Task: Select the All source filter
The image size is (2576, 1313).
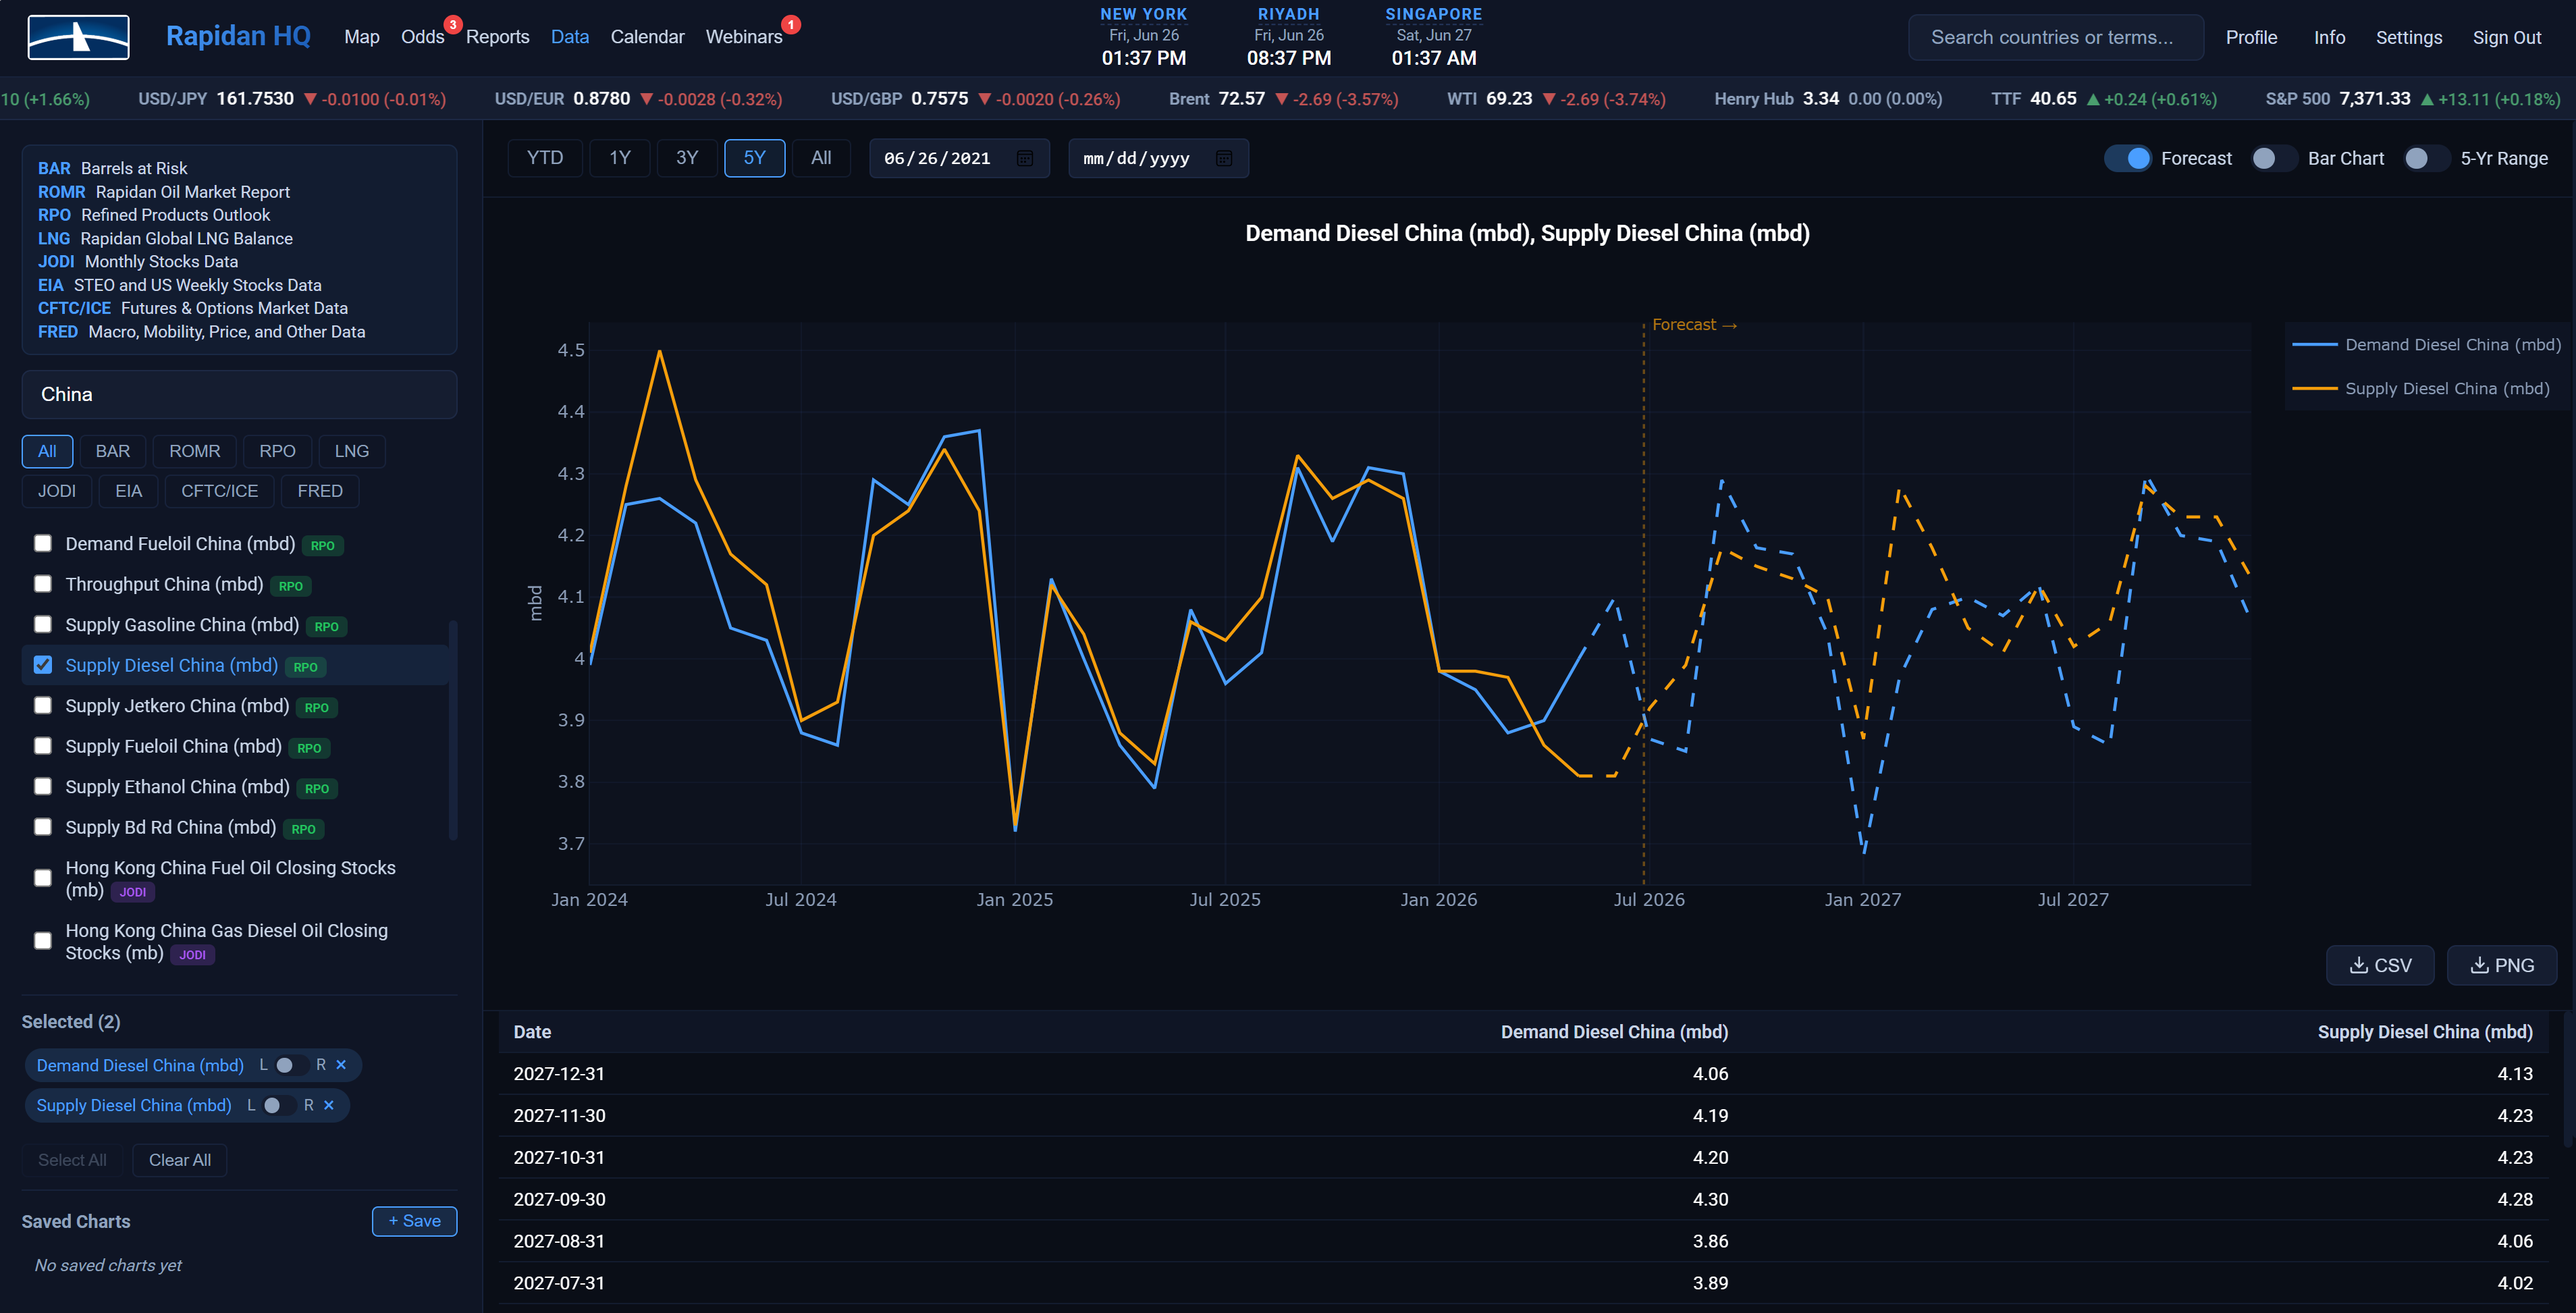Action: click(47, 451)
